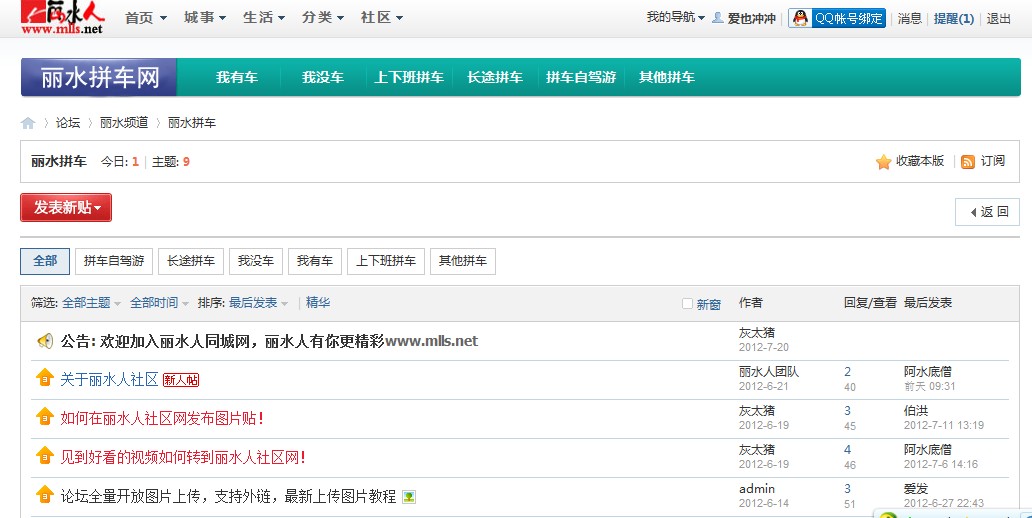Switch to the 拼车自驾游 category tab

click(x=114, y=261)
